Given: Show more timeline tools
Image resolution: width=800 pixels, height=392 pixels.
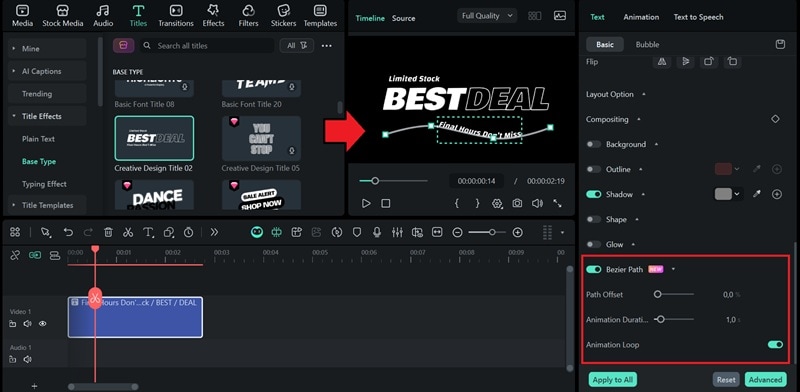Looking at the screenshot, I should coord(214,232).
